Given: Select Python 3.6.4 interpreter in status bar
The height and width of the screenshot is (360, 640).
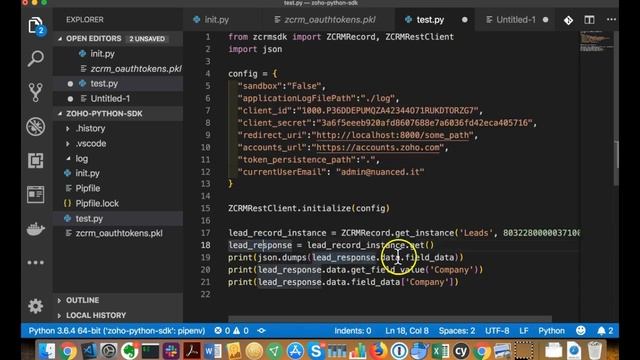Looking at the screenshot, I should point(117,331).
